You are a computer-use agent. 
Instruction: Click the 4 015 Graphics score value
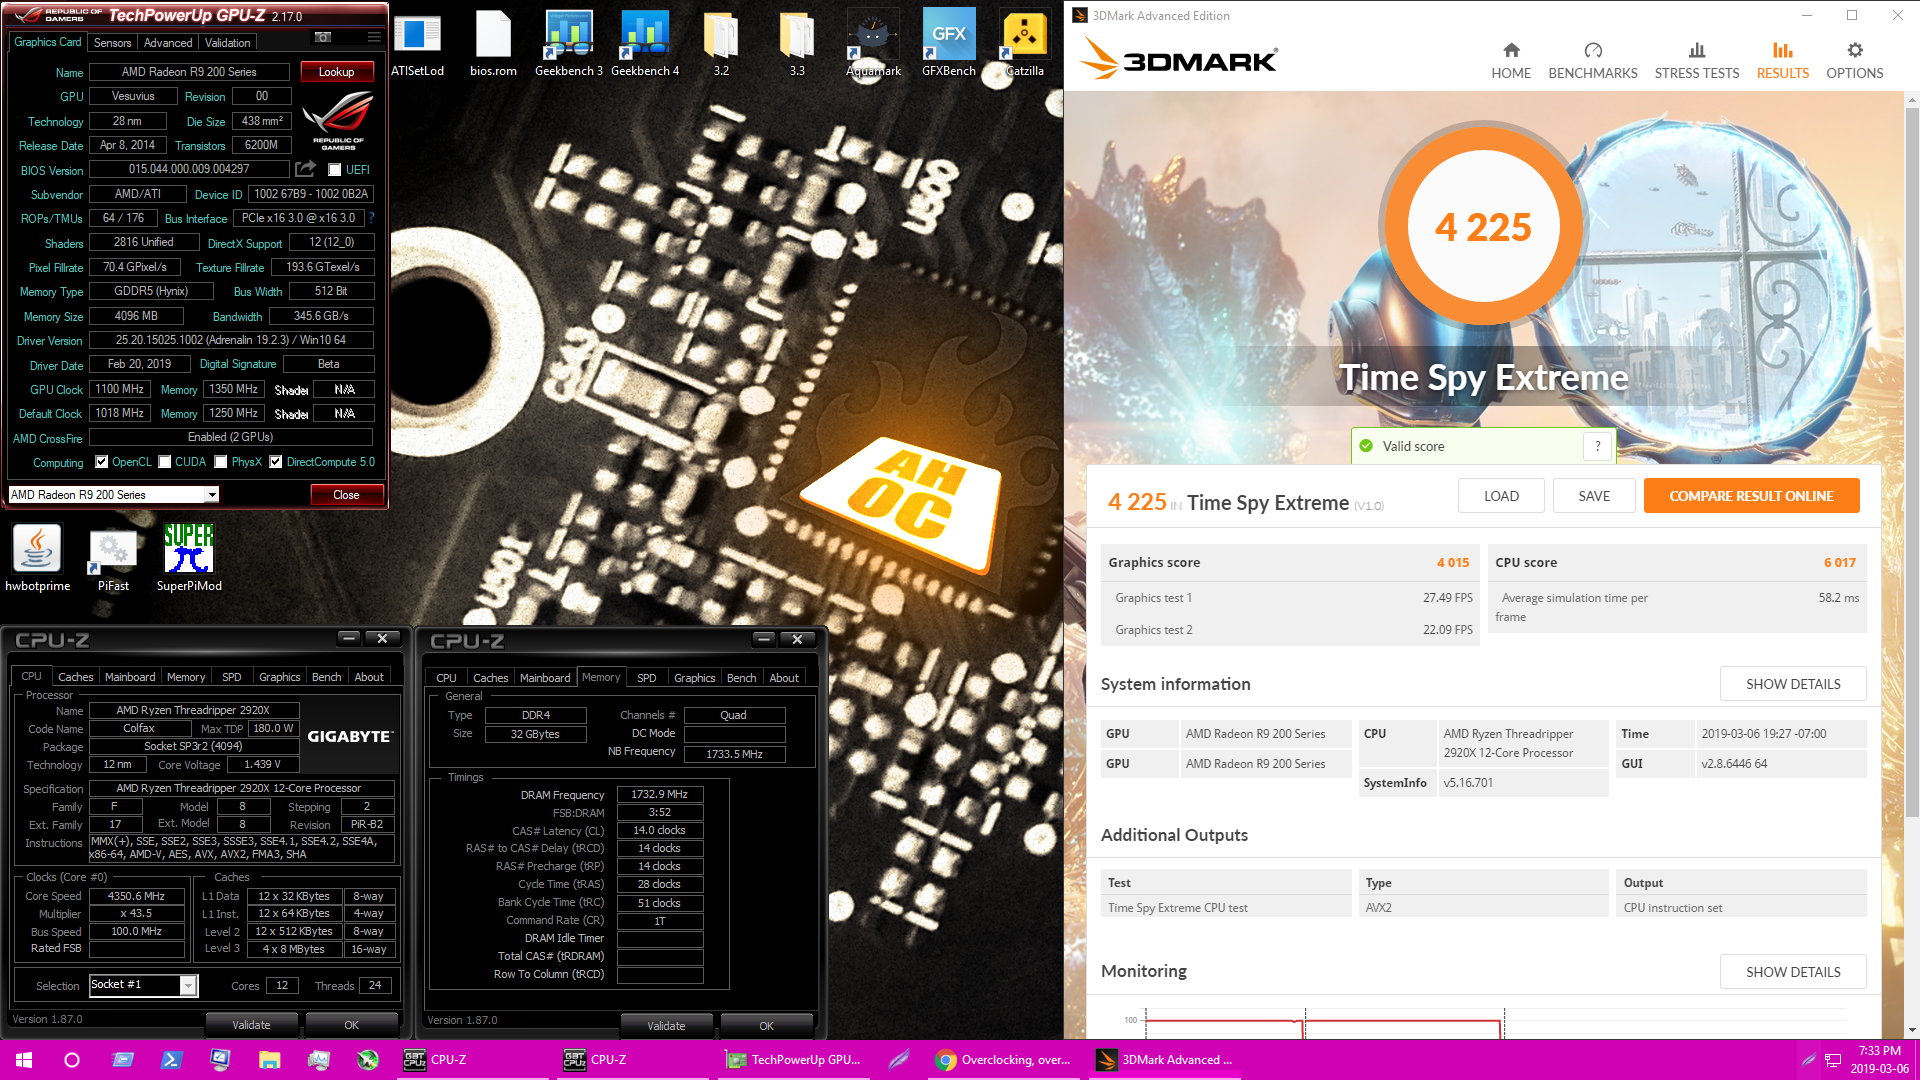coord(1453,563)
